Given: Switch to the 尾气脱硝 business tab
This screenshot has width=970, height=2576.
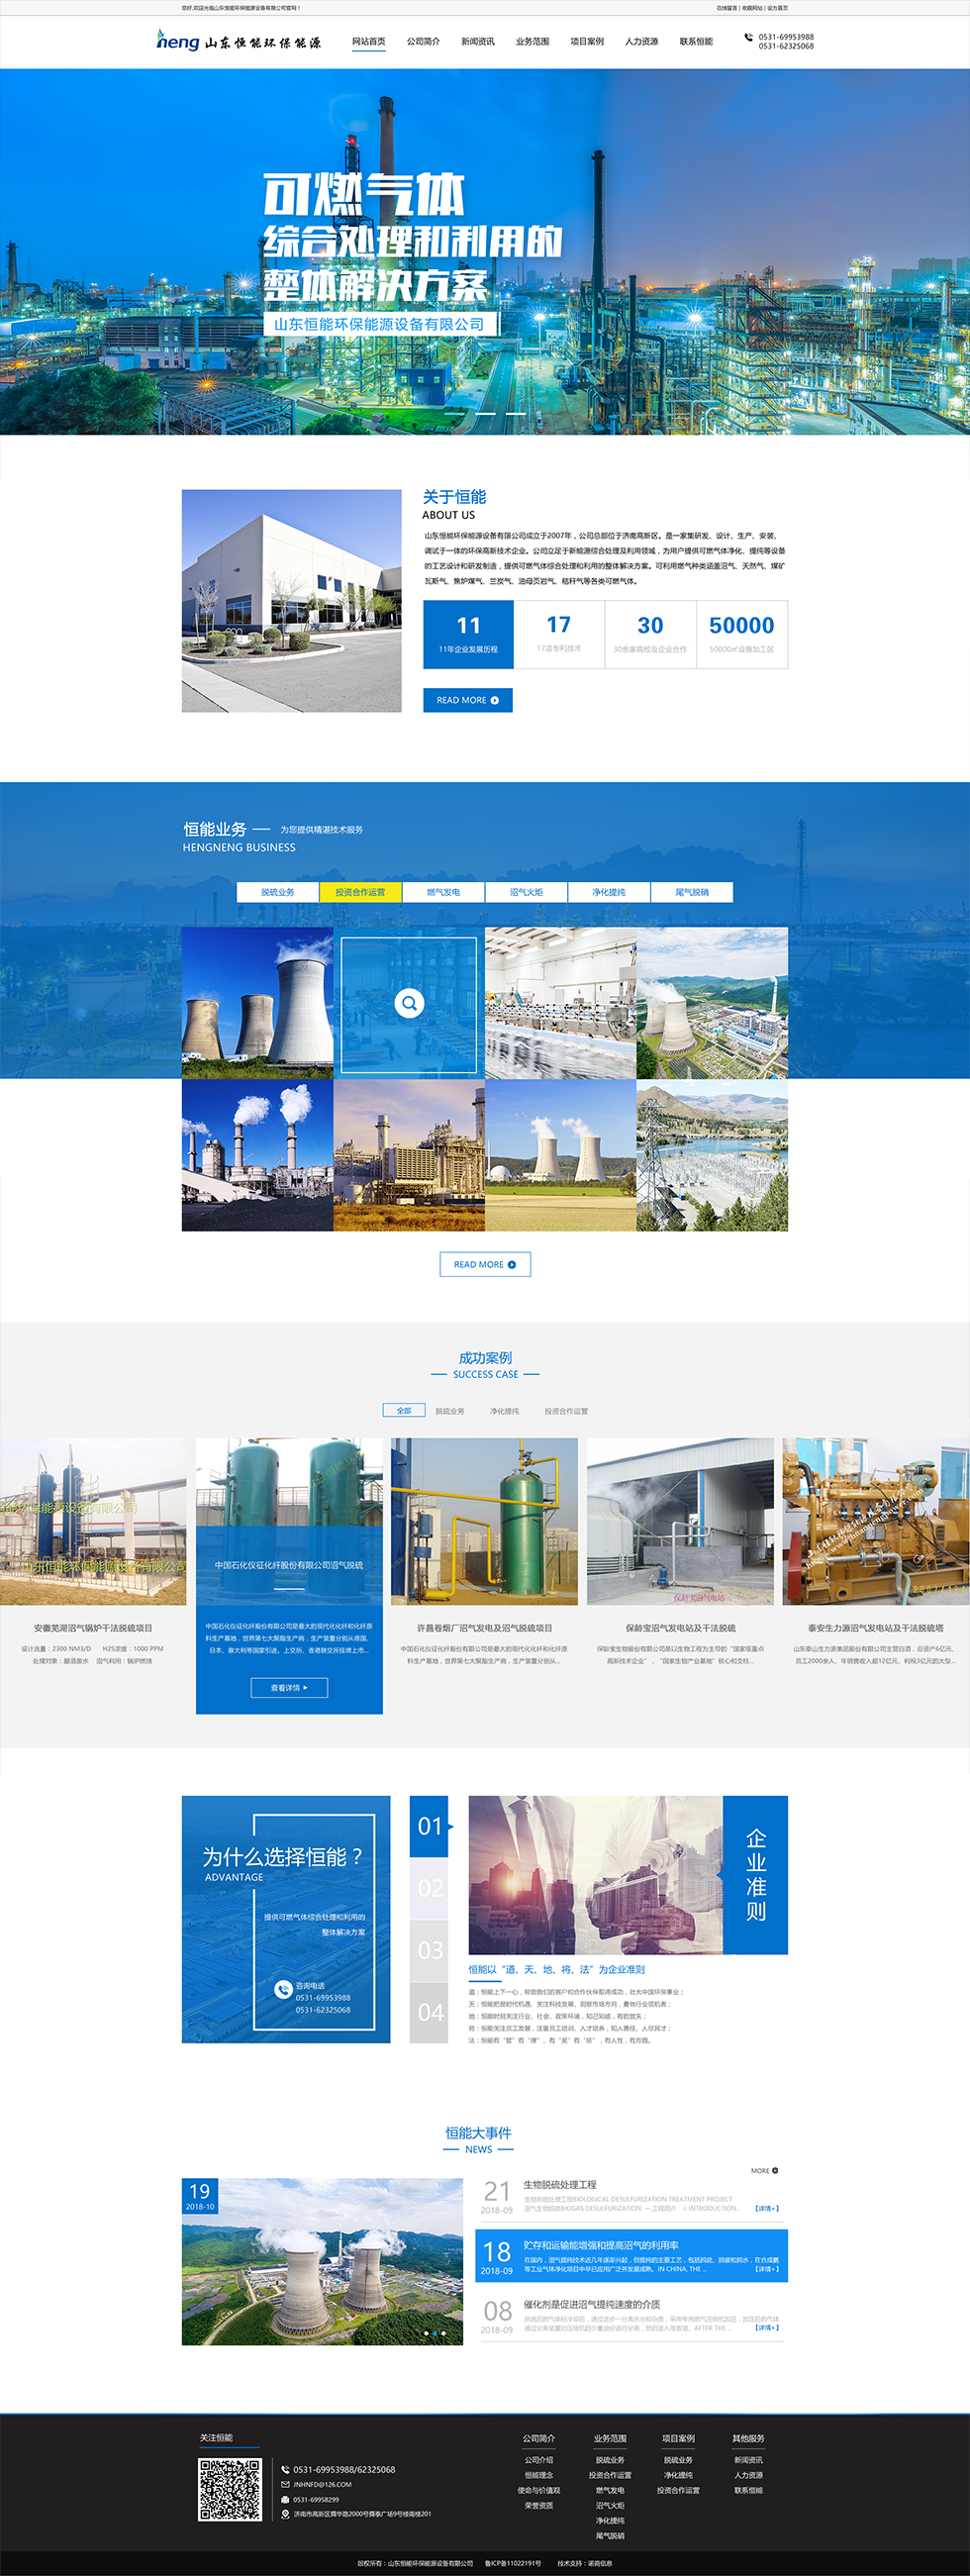Looking at the screenshot, I should (x=692, y=892).
